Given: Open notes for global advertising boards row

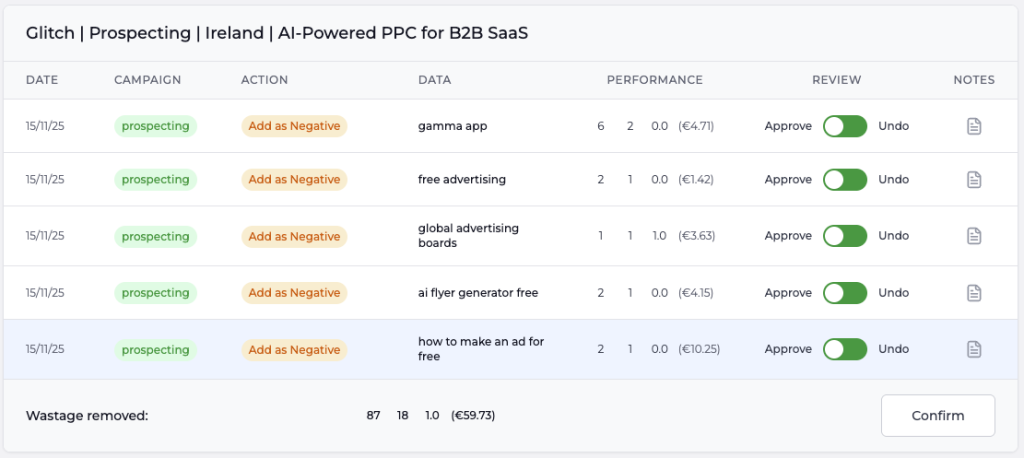Looking at the screenshot, I should pos(974,236).
